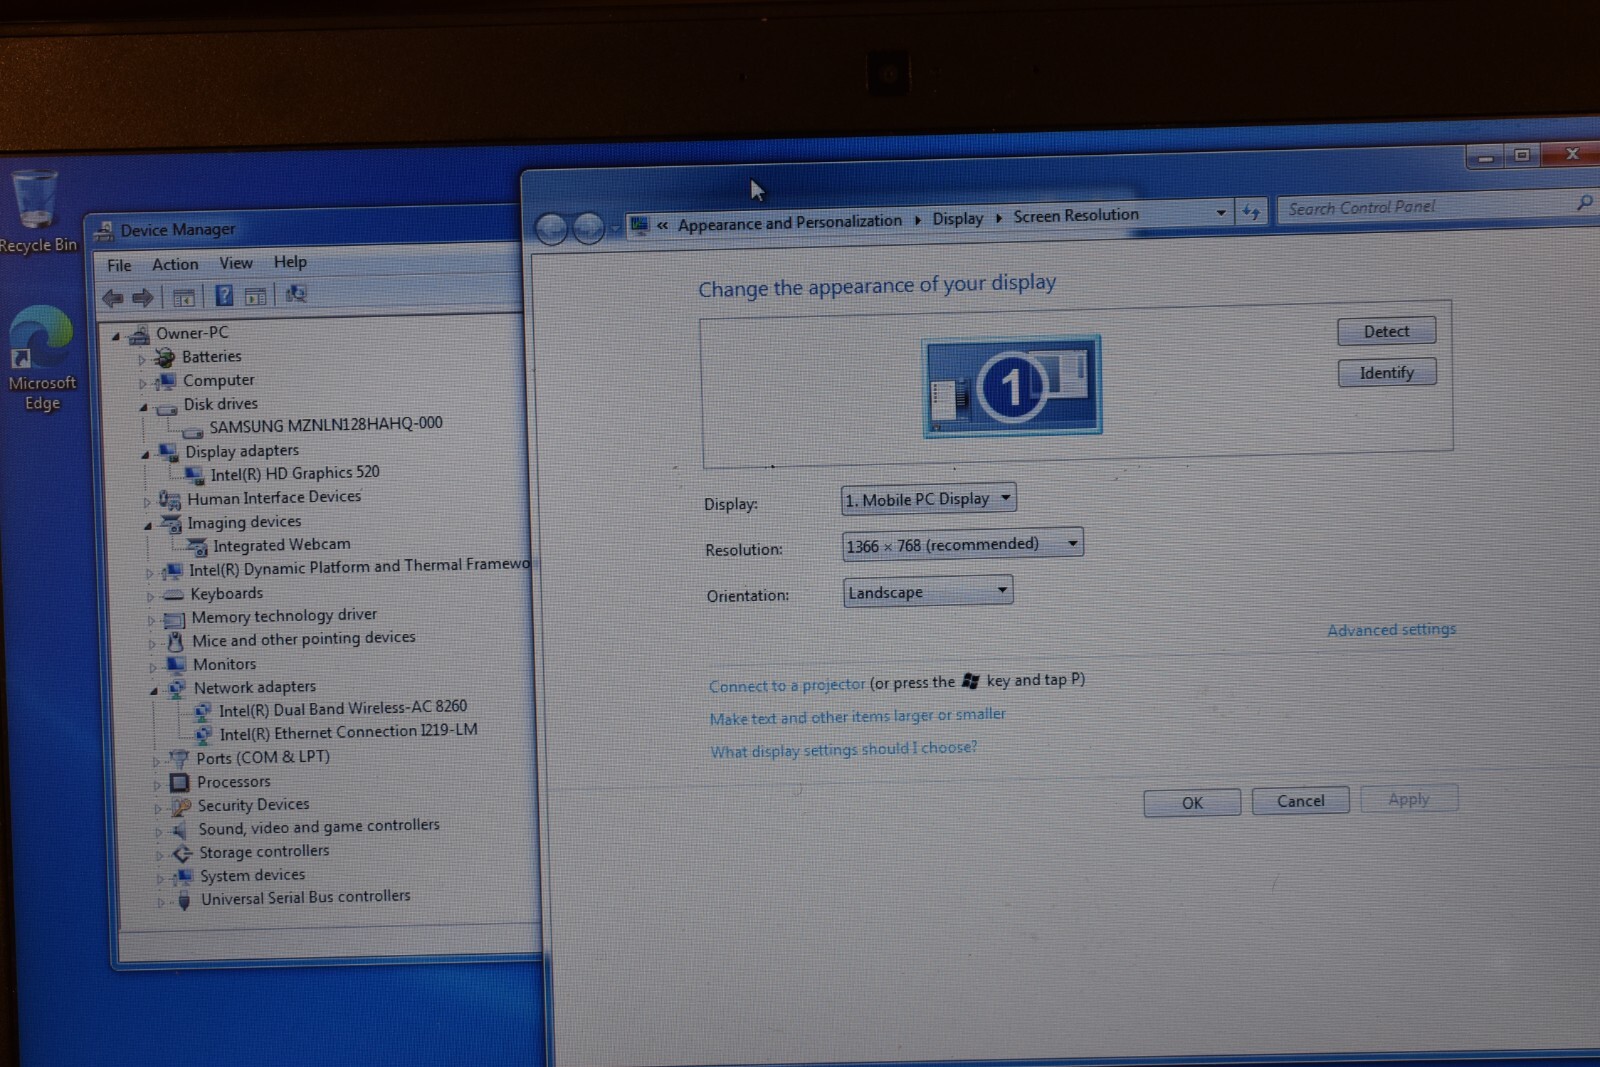Select Human Interface Devices entry
The height and width of the screenshot is (1067, 1600).
click(274, 498)
